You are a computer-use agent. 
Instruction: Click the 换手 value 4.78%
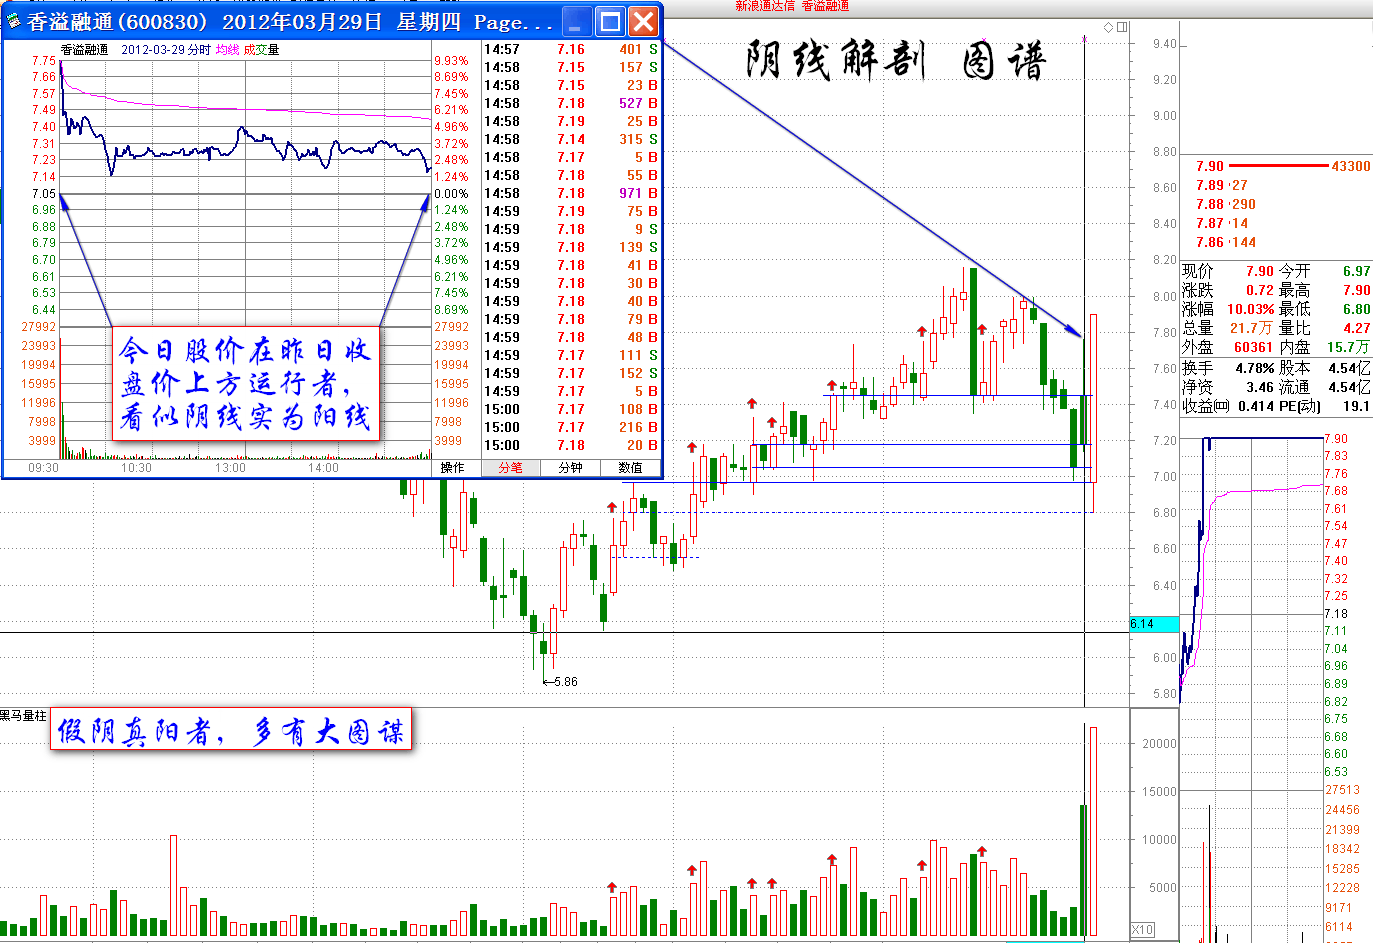[1254, 368]
